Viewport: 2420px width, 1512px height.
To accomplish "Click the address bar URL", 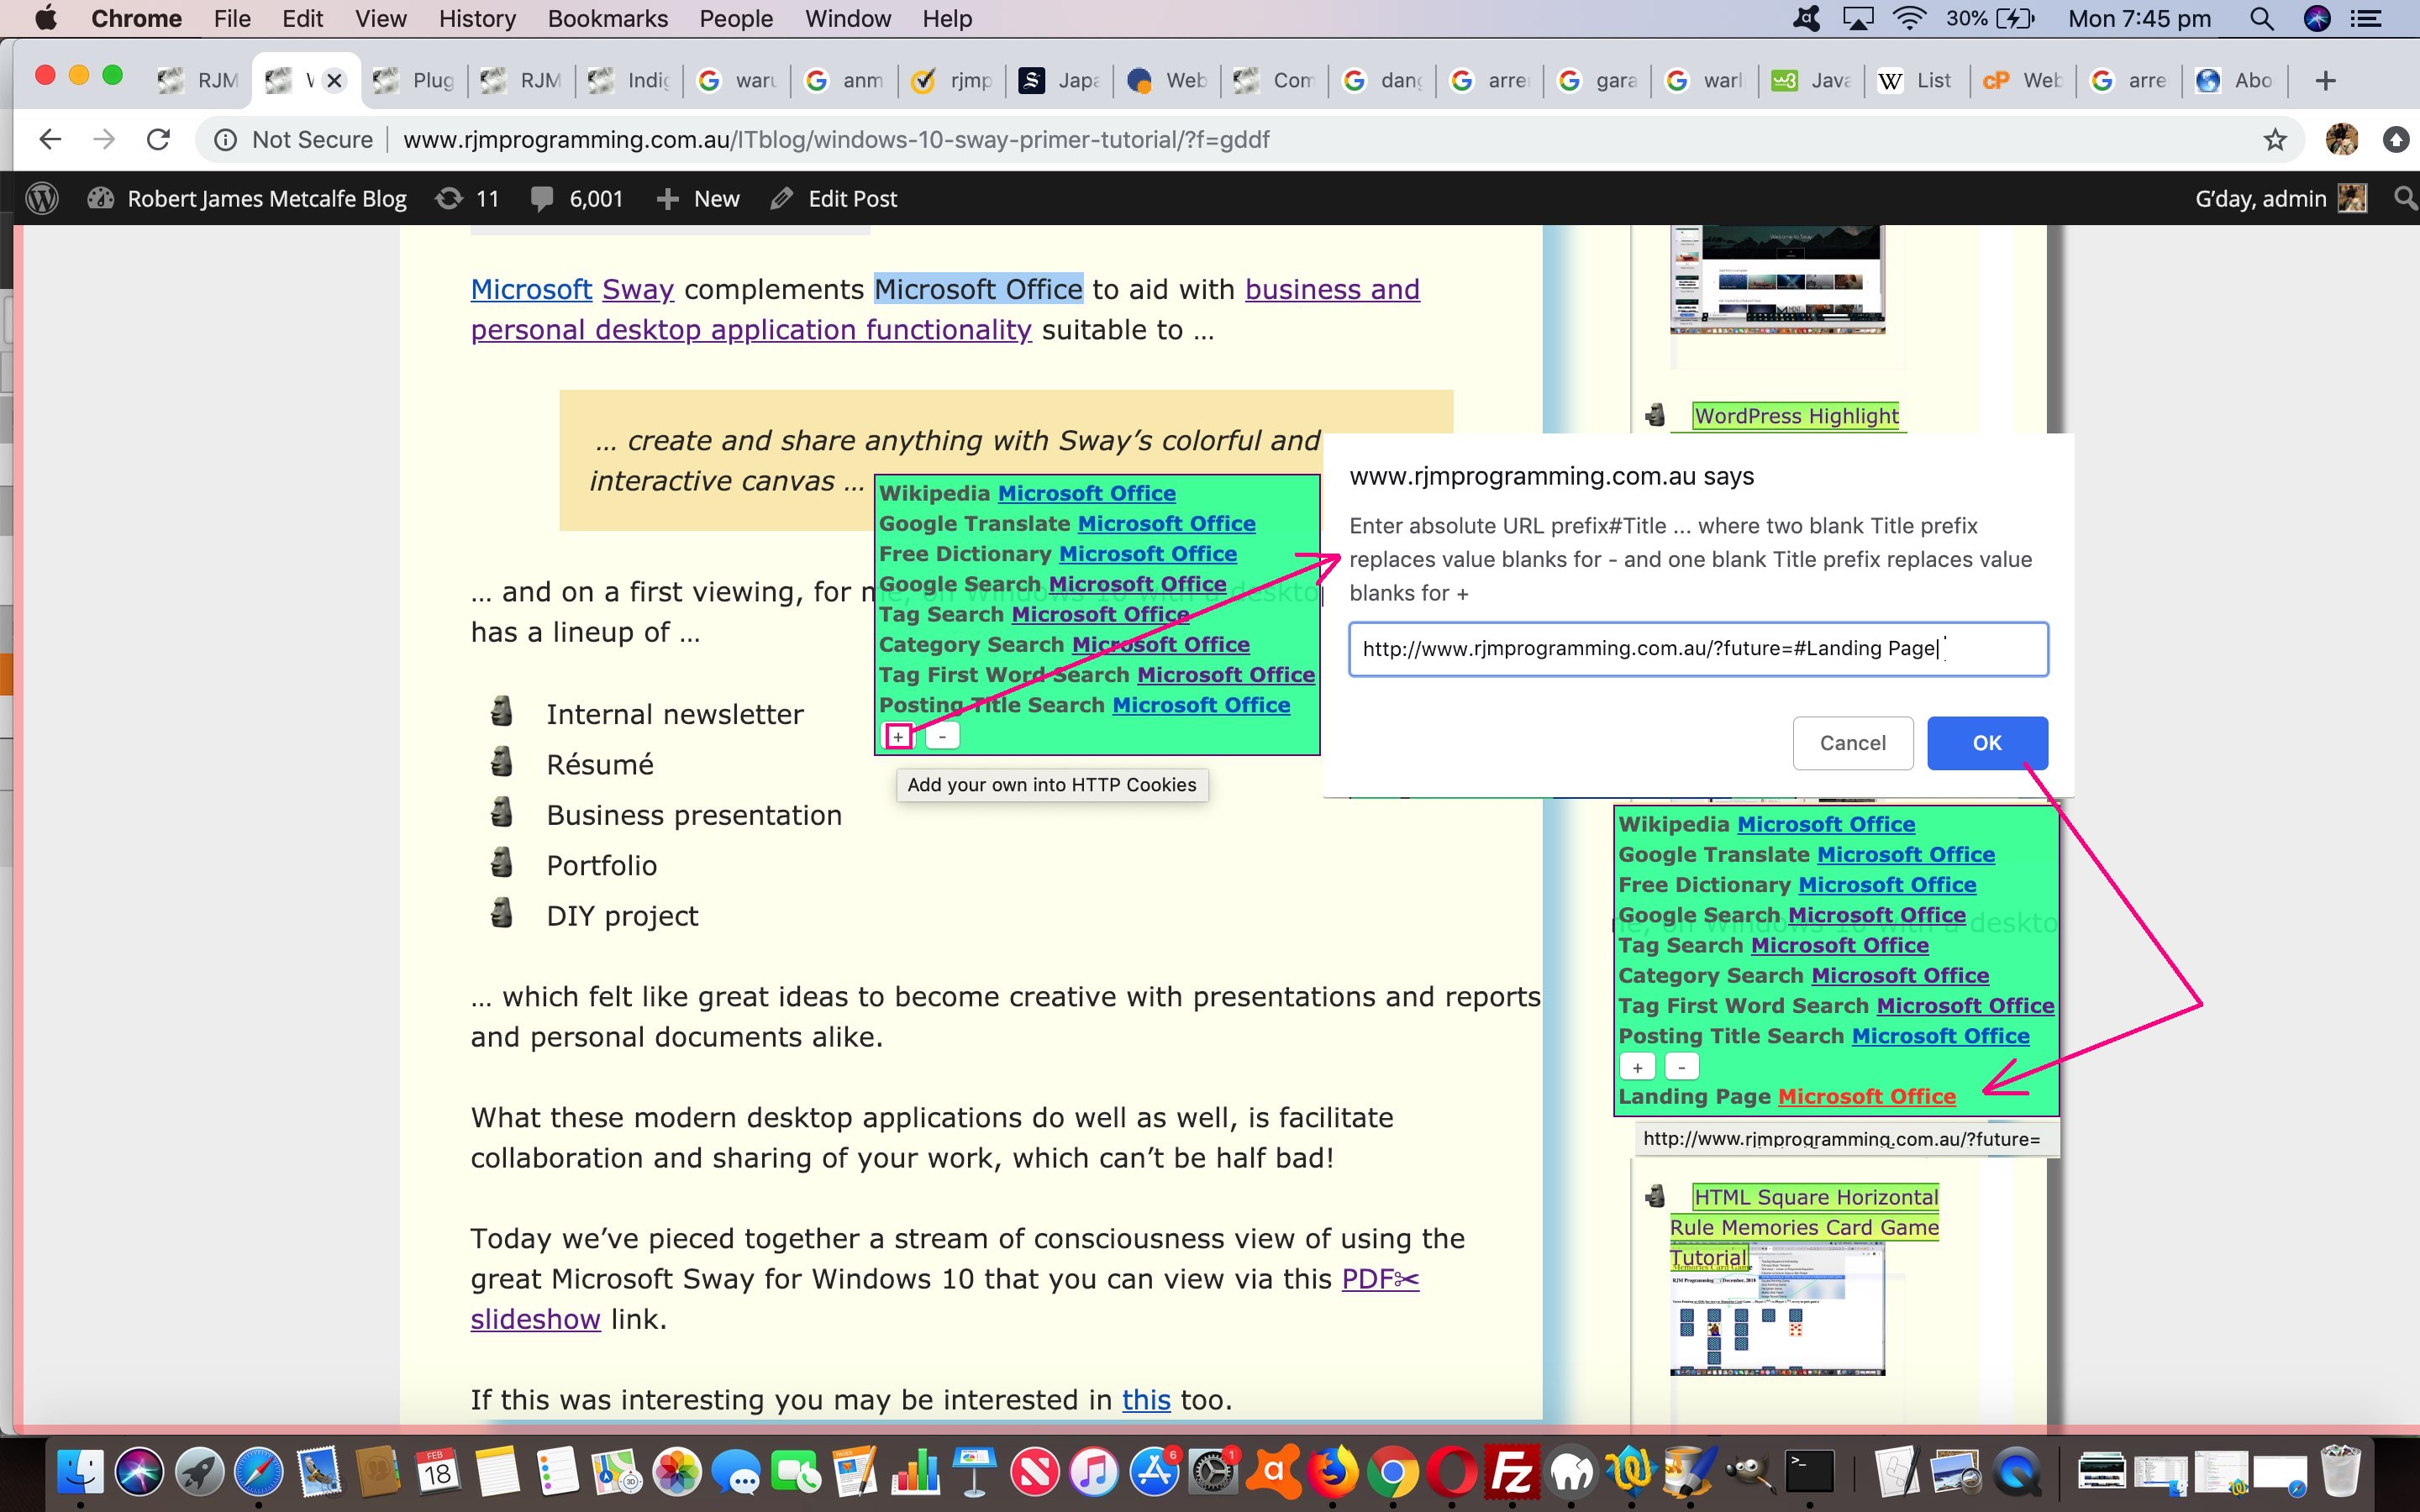I will 836,140.
